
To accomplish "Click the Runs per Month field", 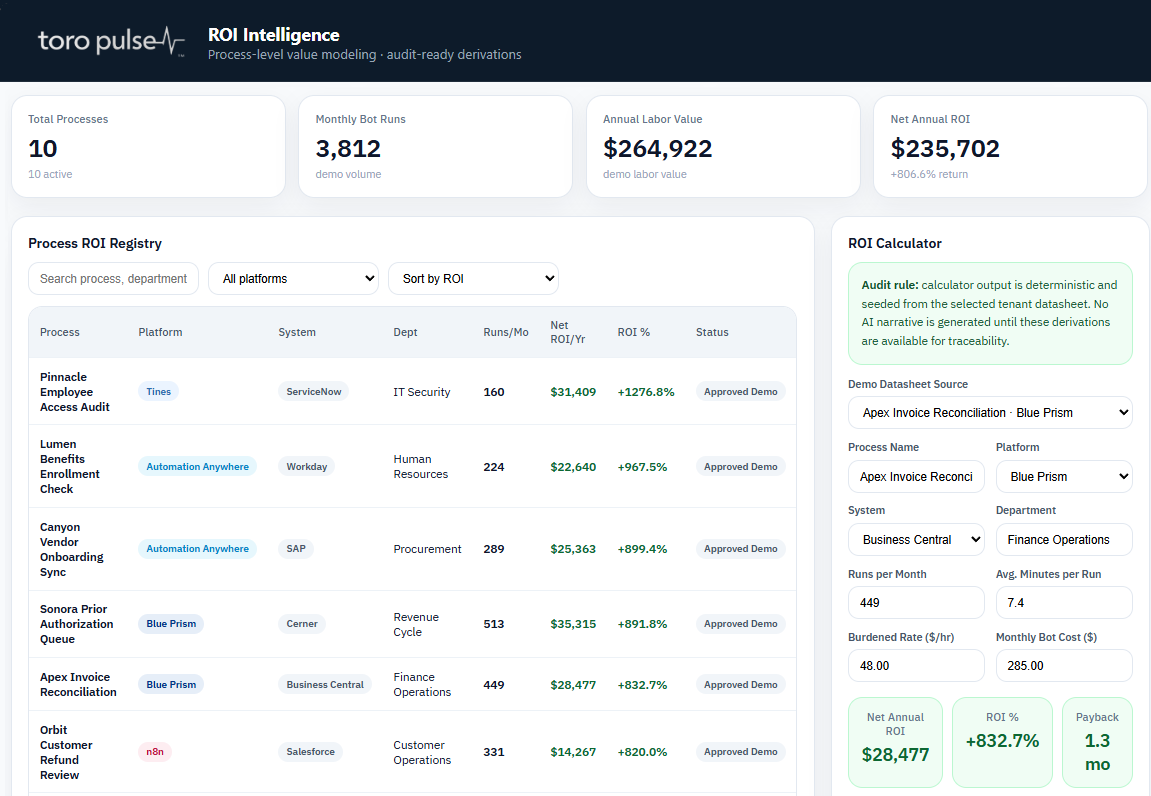I will click(x=916, y=603).
